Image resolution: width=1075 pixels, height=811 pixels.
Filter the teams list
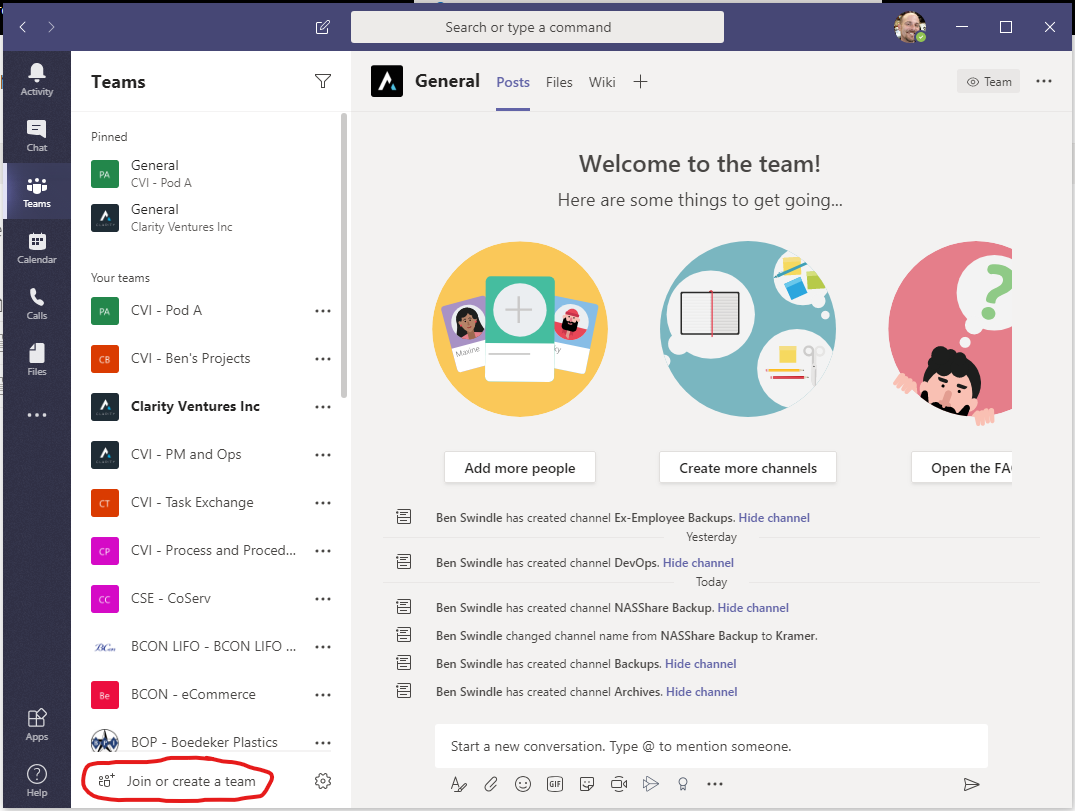[x=322, y=82]
